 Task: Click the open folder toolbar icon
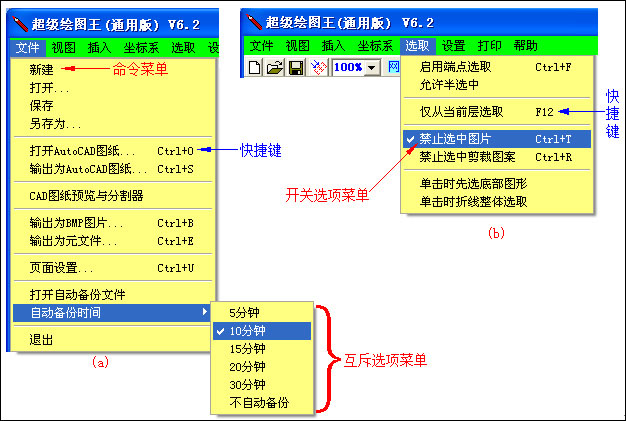click(x=274, y=67)
